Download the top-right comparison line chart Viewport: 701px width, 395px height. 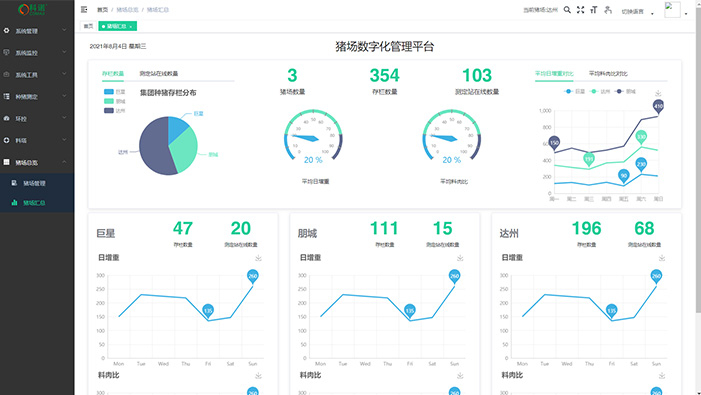coord(658,93)
